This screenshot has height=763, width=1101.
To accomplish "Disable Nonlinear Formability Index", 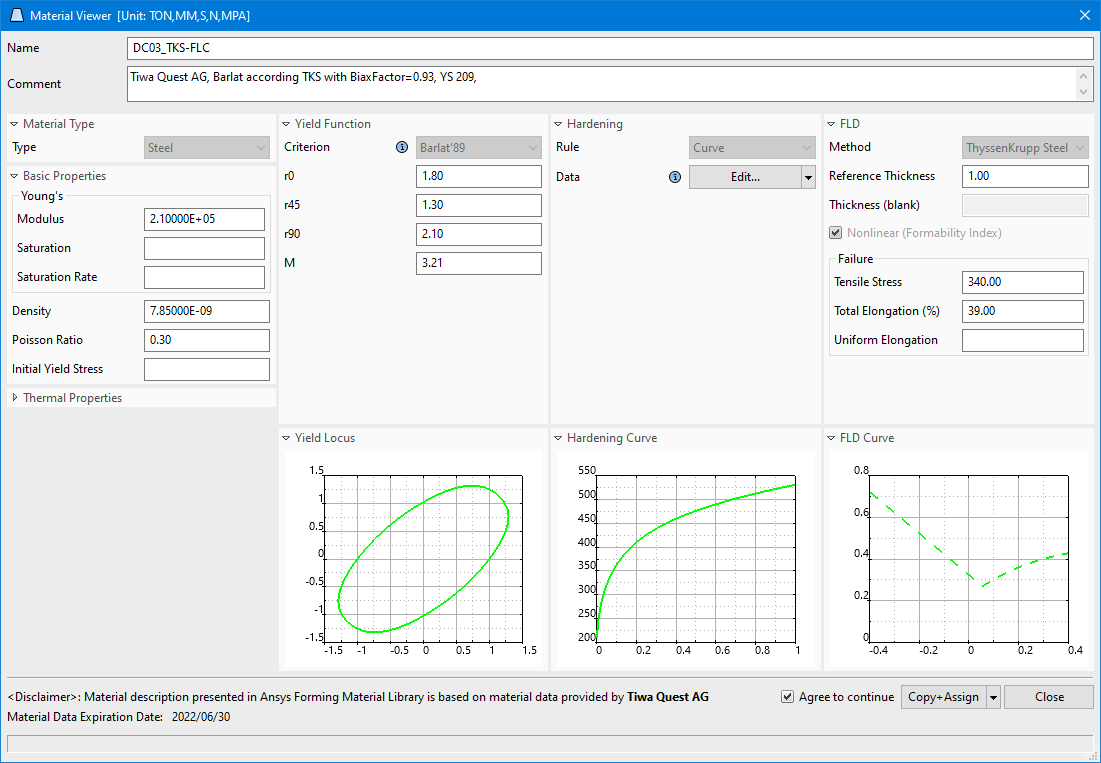I will click(835, 233).
